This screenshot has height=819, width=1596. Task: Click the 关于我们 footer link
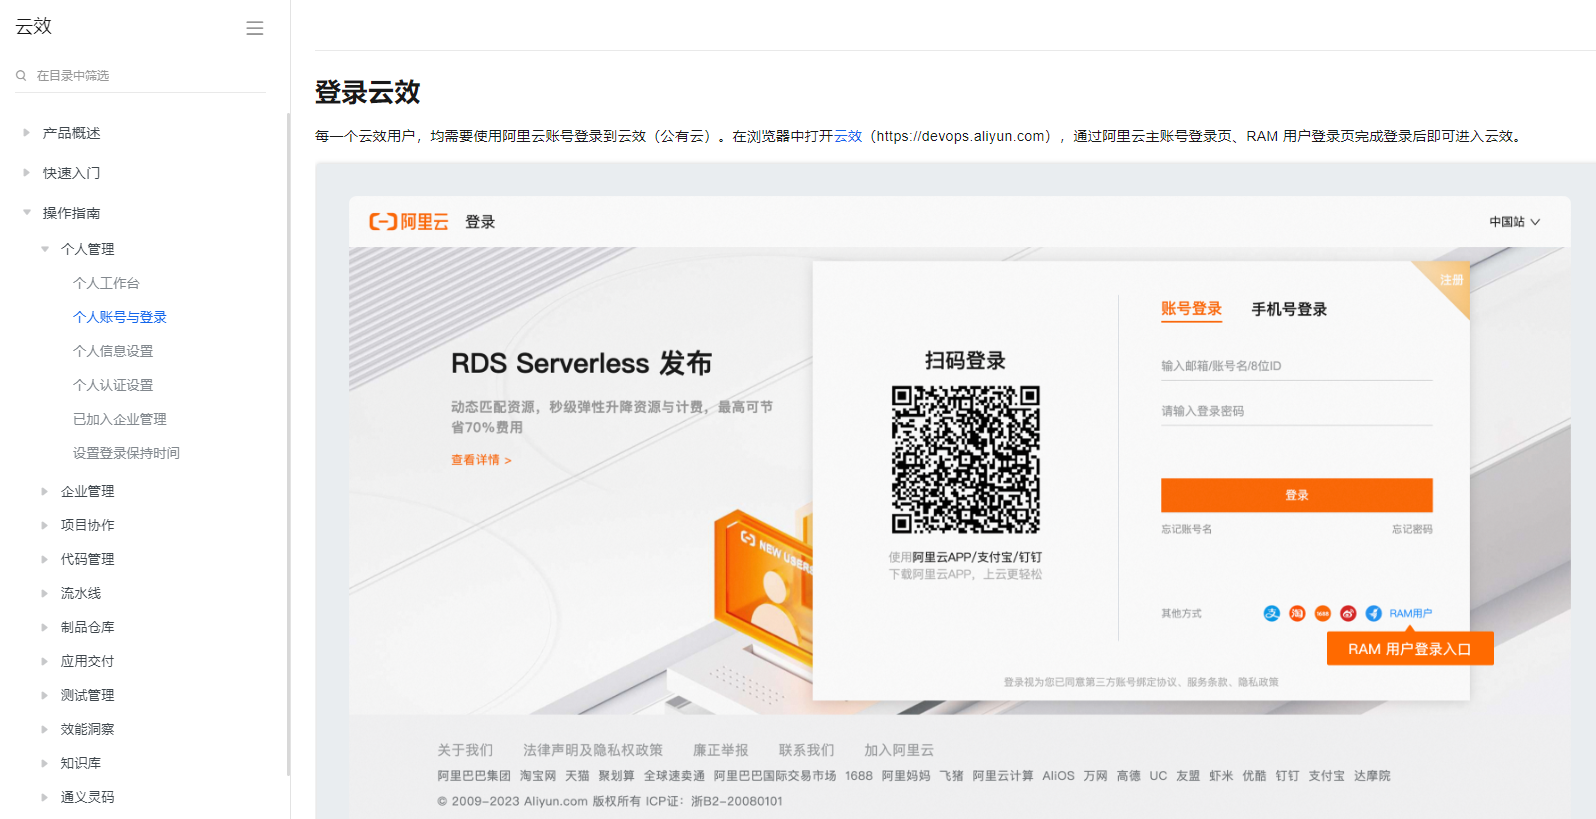(x=465, y=750)
